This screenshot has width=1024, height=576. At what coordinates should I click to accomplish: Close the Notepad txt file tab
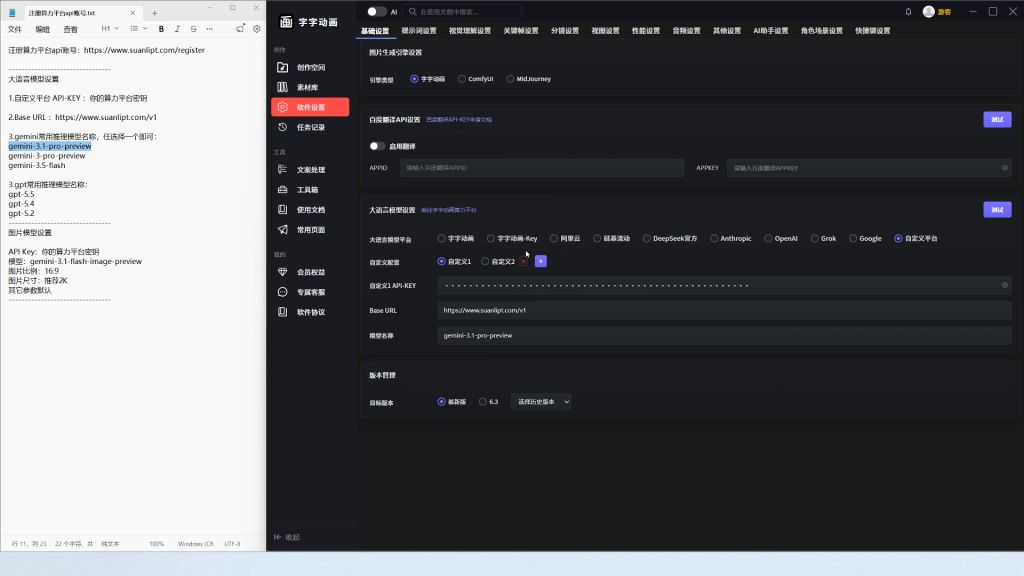pyautogui.click(x=133, y=13)
